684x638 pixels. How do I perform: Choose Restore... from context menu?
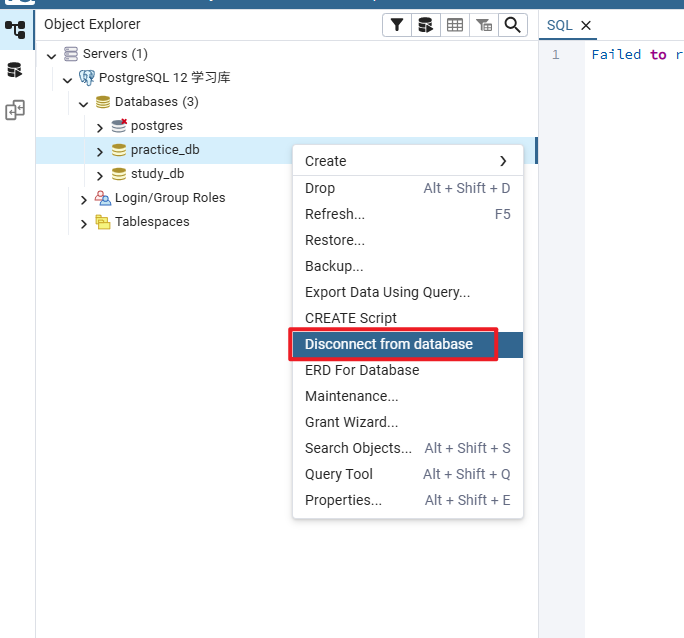point(408,240)
